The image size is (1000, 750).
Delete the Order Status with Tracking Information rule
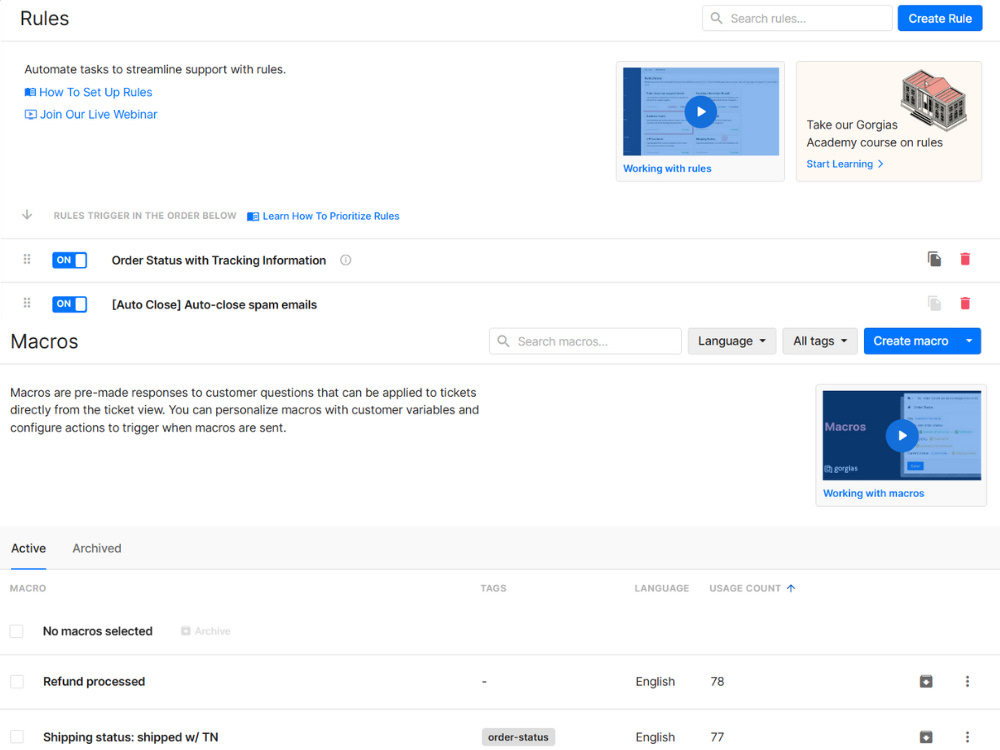coord(965,259)
